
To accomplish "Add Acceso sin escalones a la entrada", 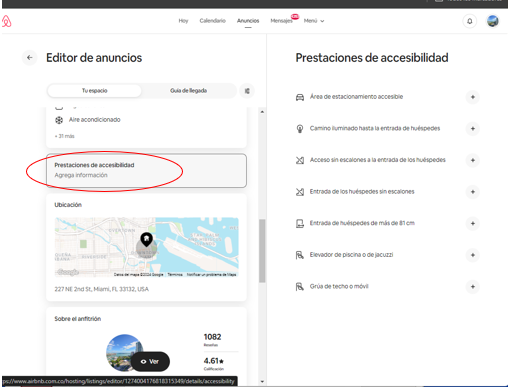I will coord(472,160).
